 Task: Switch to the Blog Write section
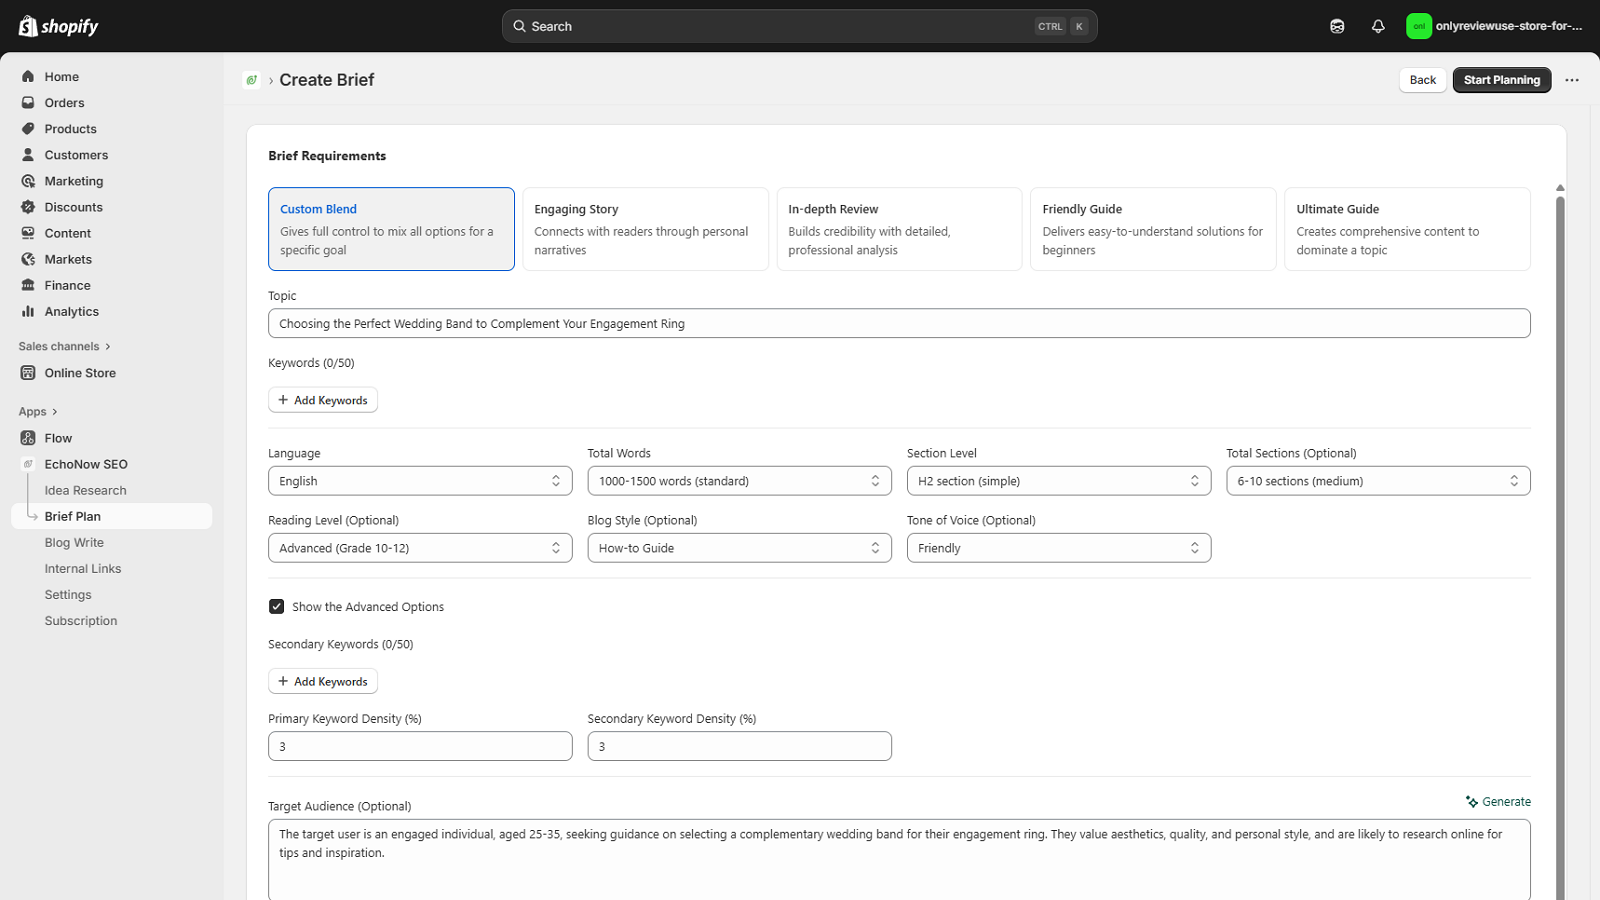[73, 542]
